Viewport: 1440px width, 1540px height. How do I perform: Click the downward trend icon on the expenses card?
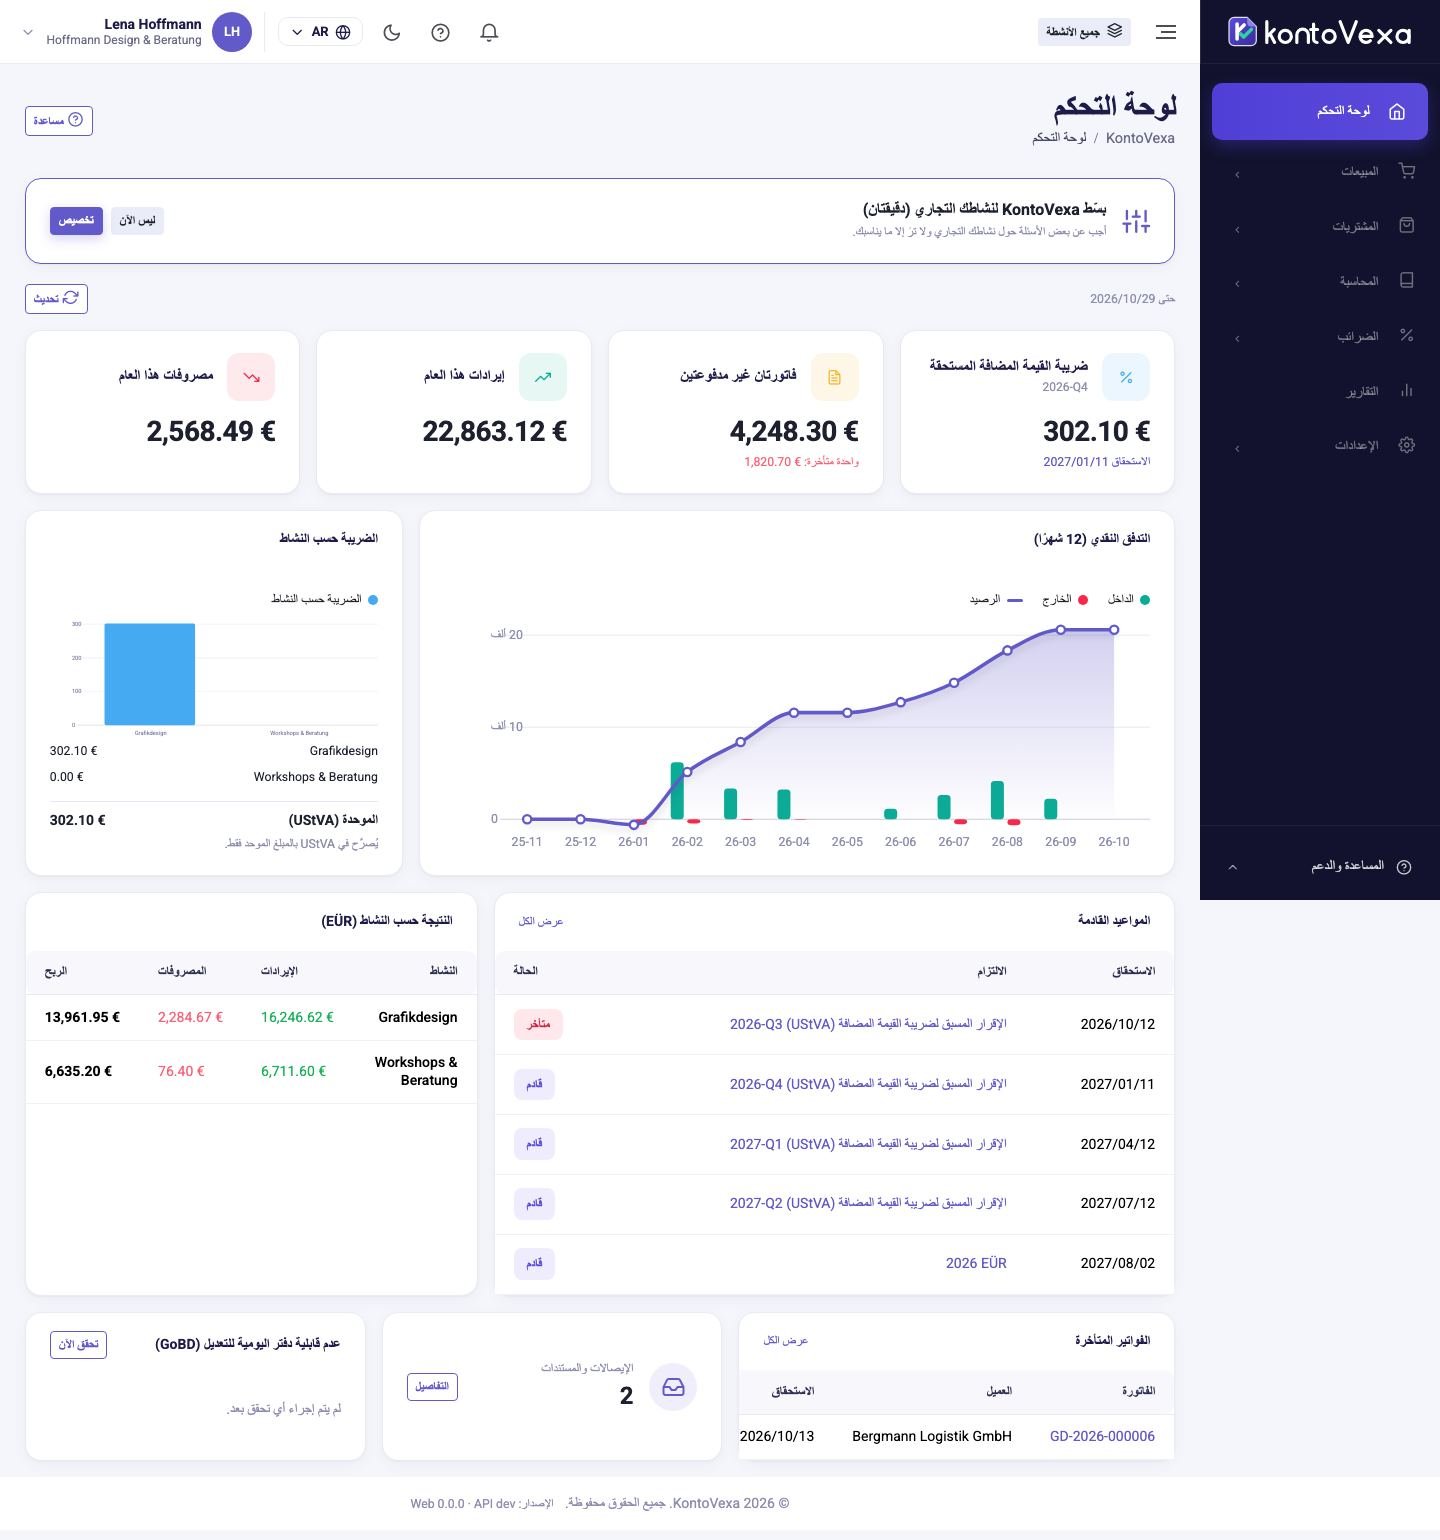pyautogui.click(x=251, y=377)
